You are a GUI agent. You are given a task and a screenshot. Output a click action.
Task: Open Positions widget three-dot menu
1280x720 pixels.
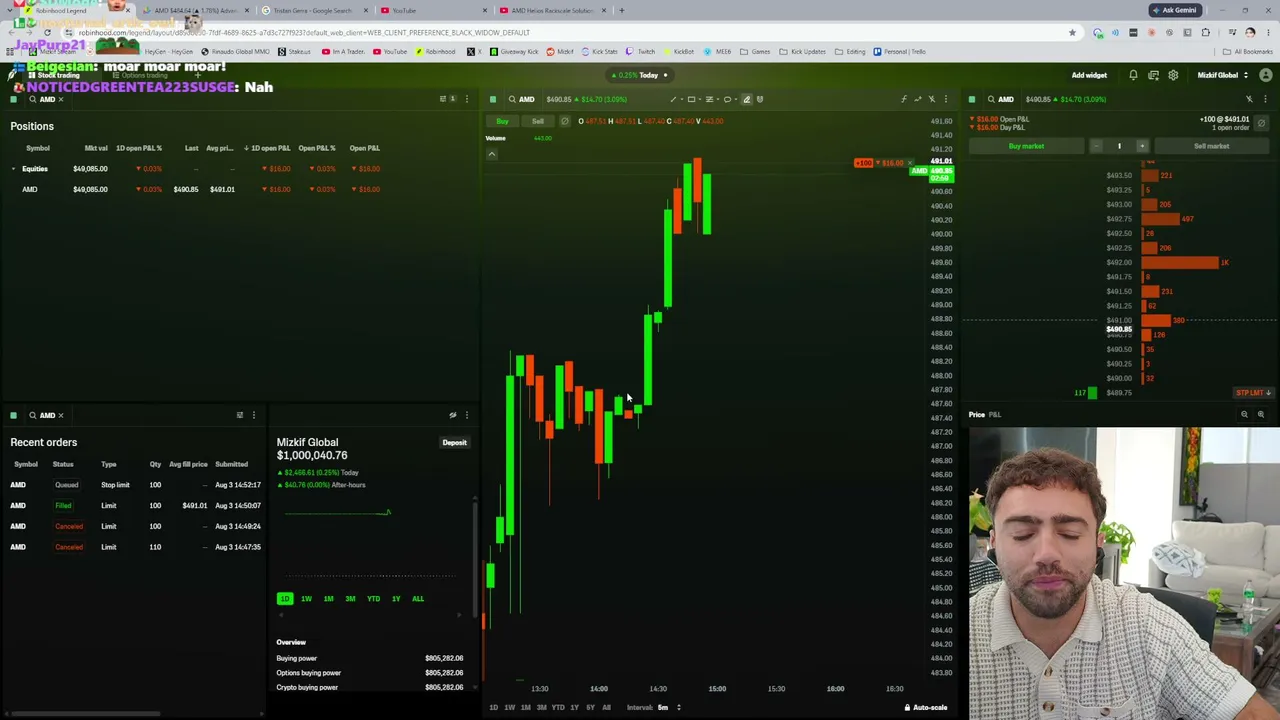point(466,99)
